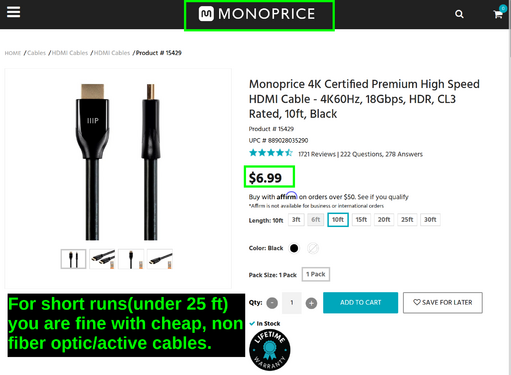Select the black color swatch
511x375 pixels.
[x=294, y=248]
